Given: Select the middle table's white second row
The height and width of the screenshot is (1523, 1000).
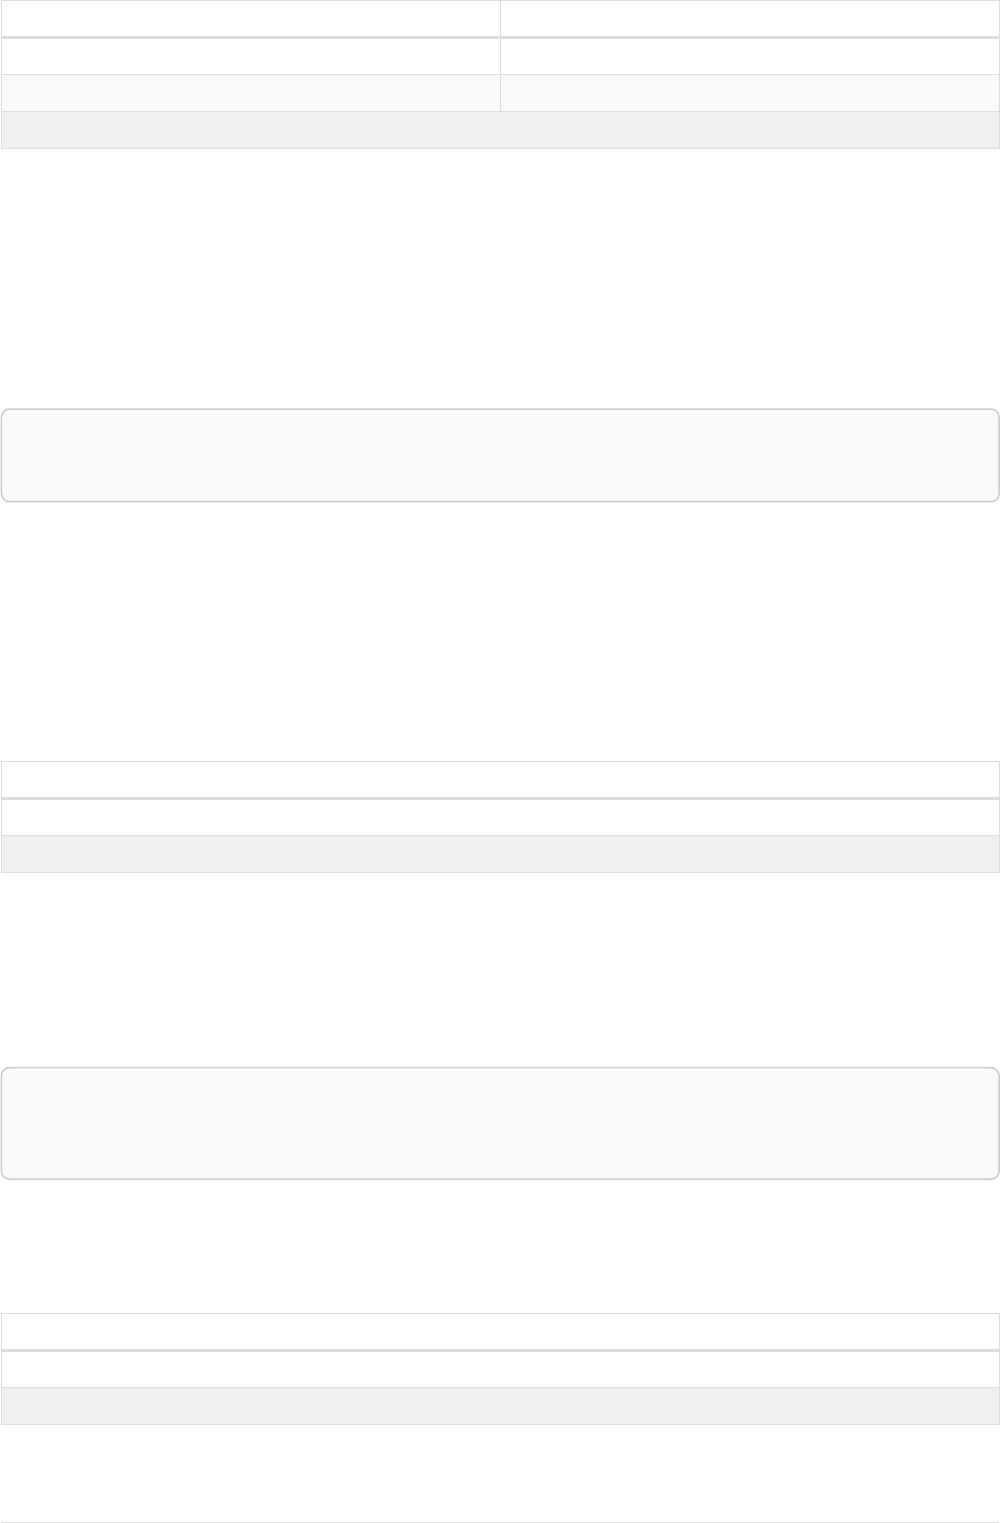Looking at the screenshot, I should (x=500, y=817).
